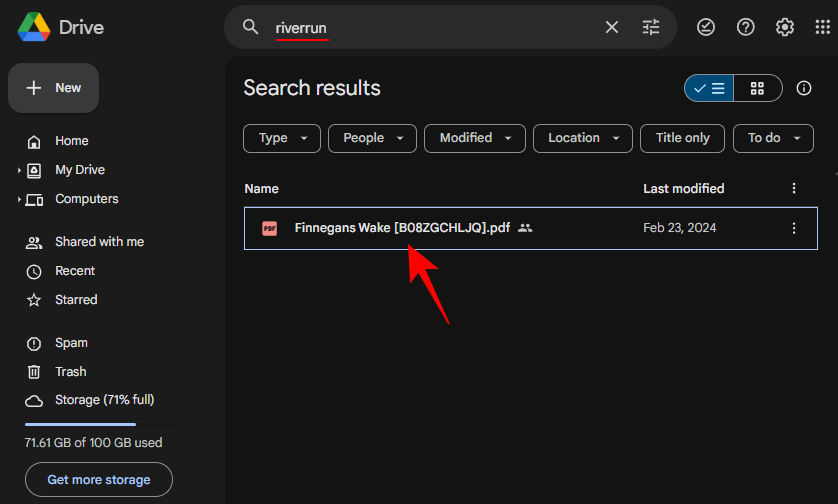The height and width of the screenshot is (504, 838).
Task: Clear the riverrun search query
Action: (611, 27)
